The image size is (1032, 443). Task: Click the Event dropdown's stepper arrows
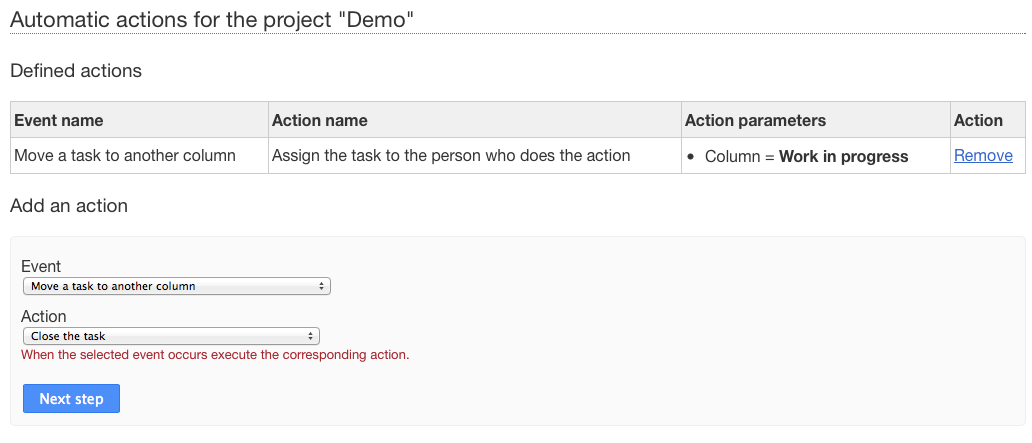pyautogui.click(x=321, y=286)
